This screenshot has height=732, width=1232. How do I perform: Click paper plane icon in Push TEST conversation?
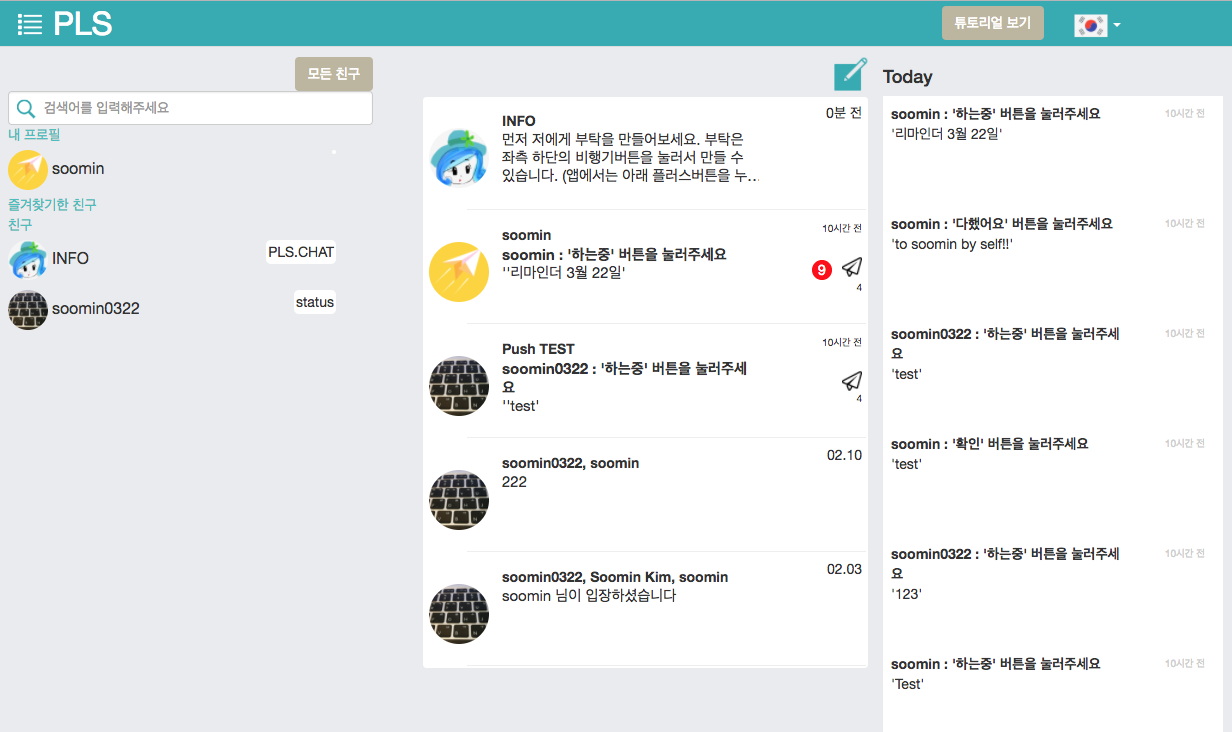pyautogui.click(x=851, y=381)
